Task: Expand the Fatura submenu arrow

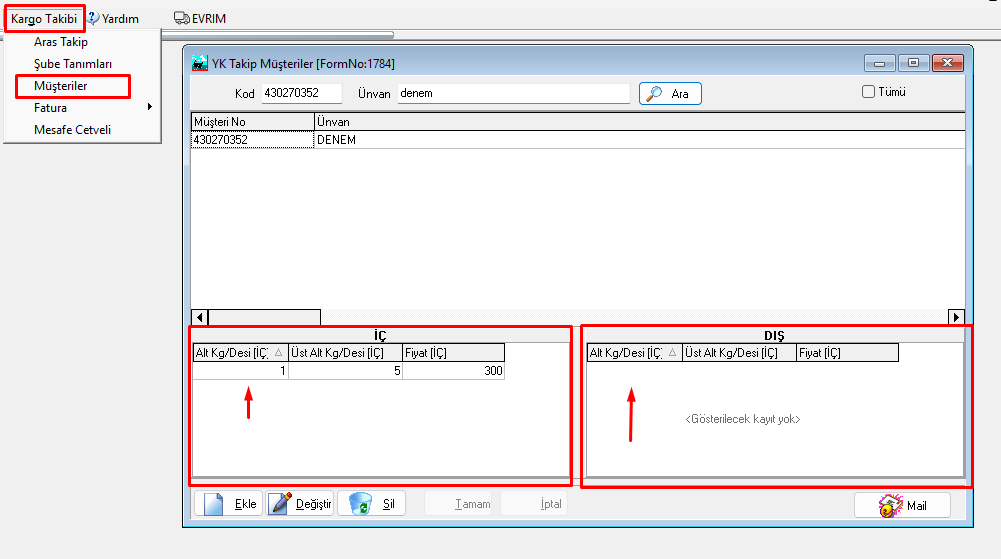Action: coord(149,107)
